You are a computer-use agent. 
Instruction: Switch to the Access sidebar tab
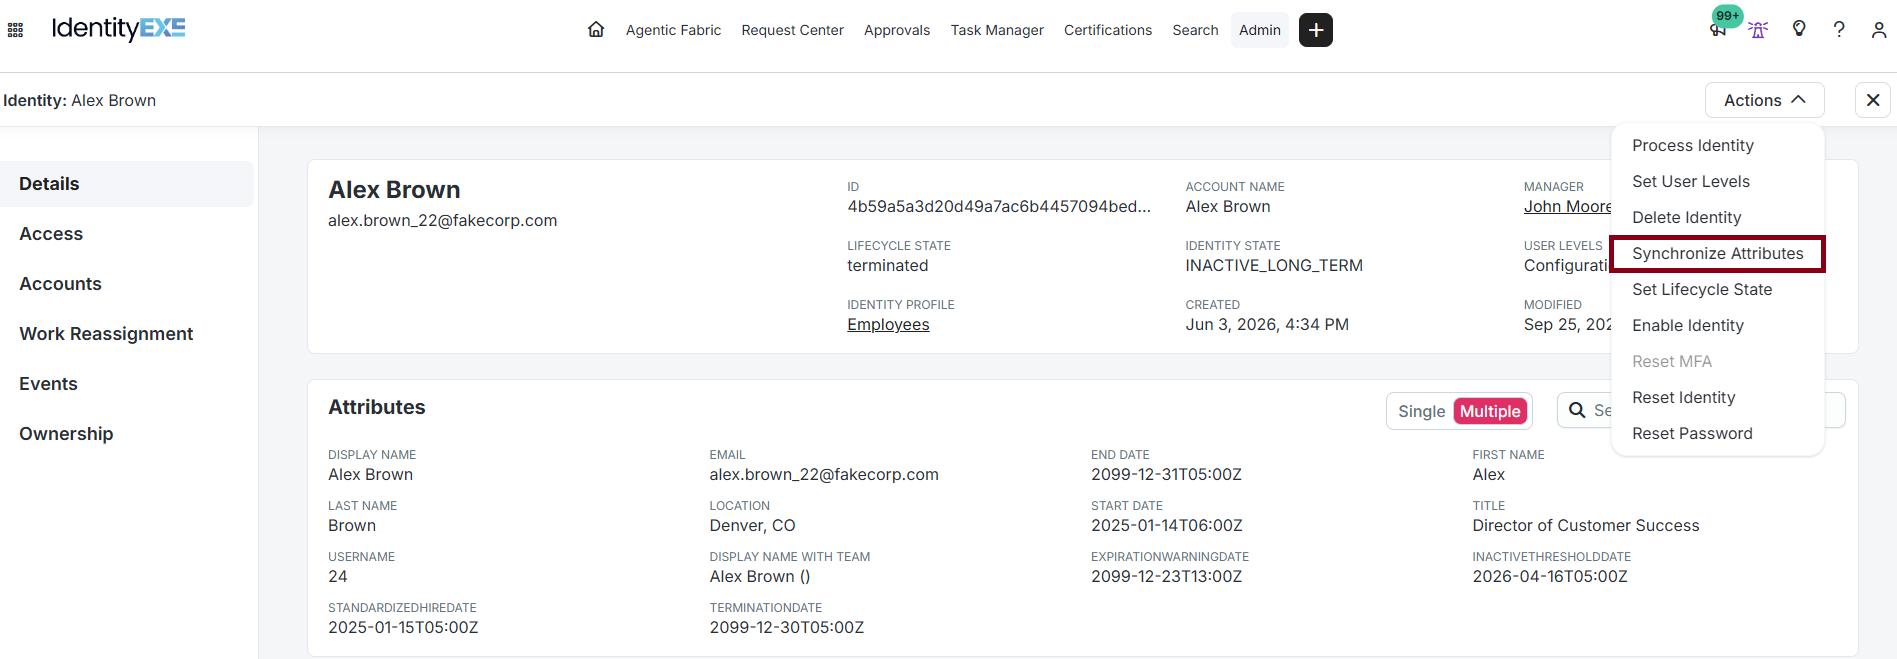(127, 234)
